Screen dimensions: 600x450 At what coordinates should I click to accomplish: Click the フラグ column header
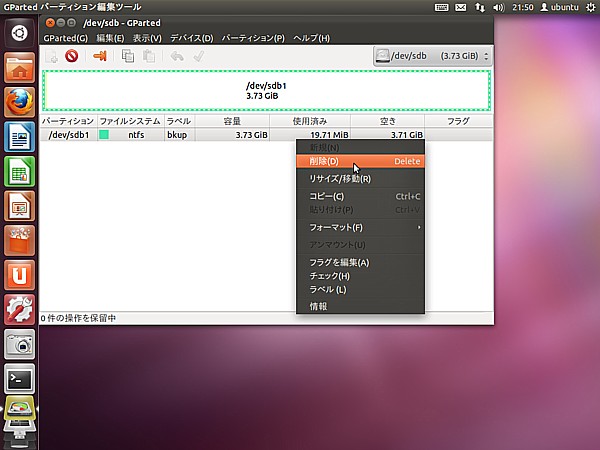(458, 121)
